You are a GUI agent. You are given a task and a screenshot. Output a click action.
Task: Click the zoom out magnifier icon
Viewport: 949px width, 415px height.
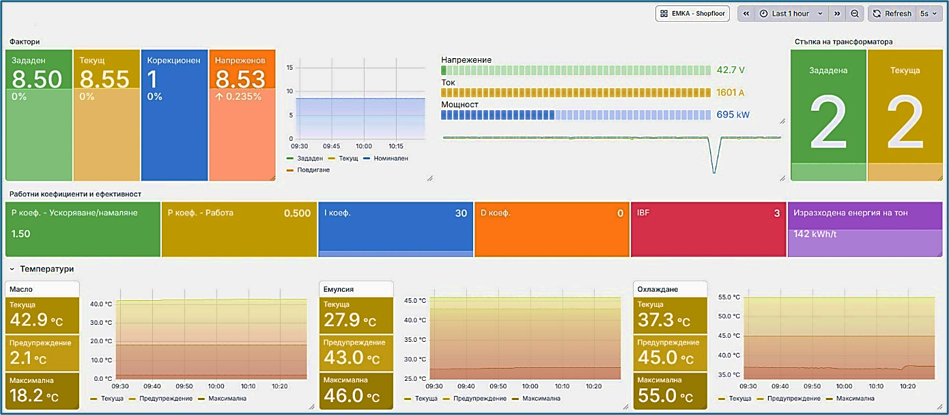click(855, 13)
